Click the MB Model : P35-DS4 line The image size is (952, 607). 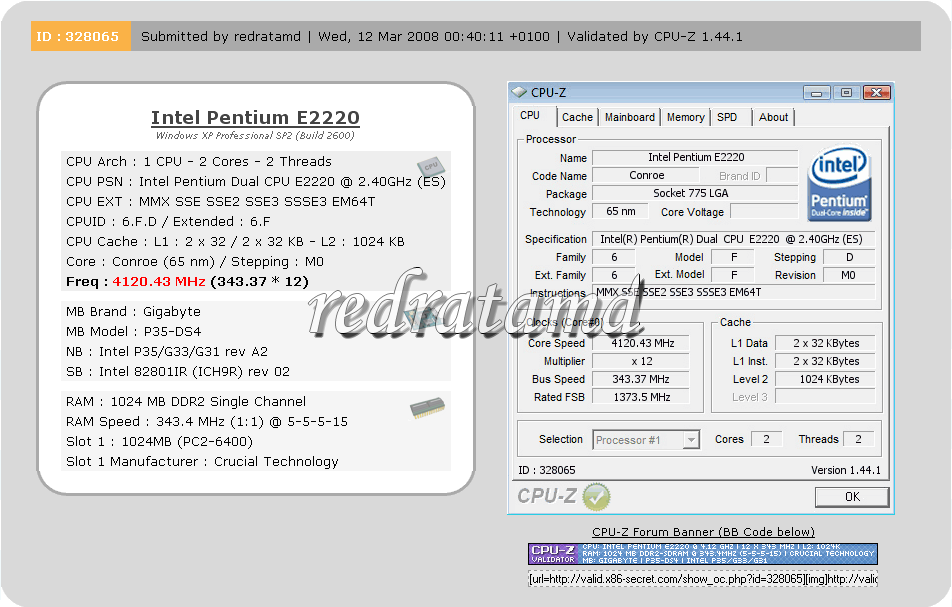(x=134, y=331)
